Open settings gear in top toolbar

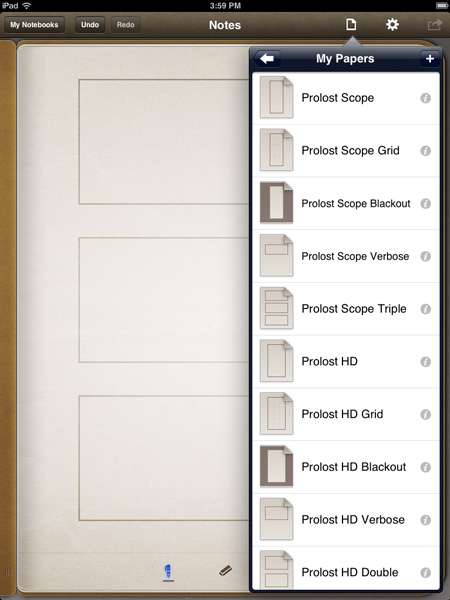click(392, 24)
